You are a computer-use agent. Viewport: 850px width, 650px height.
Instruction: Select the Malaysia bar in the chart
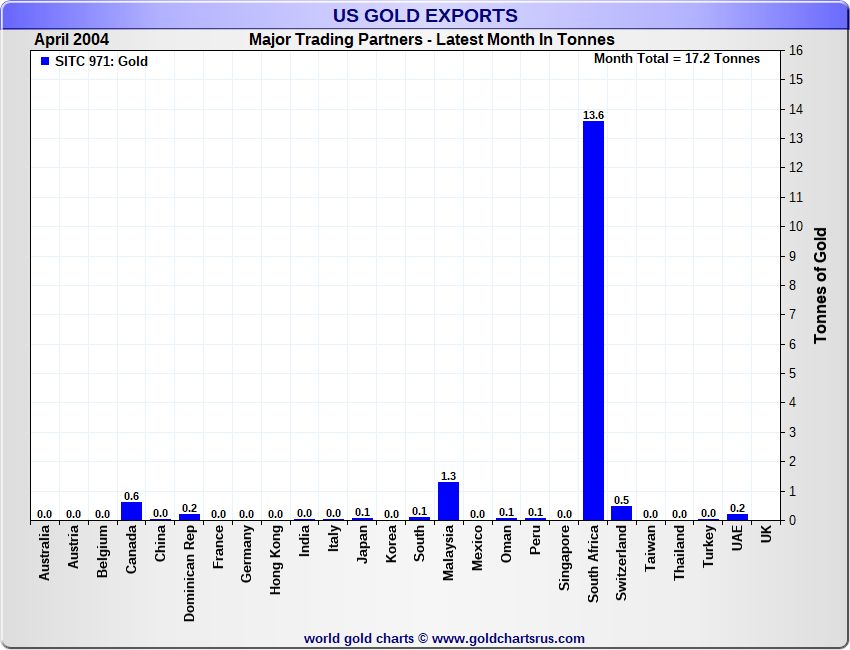(x=448, y=501)
